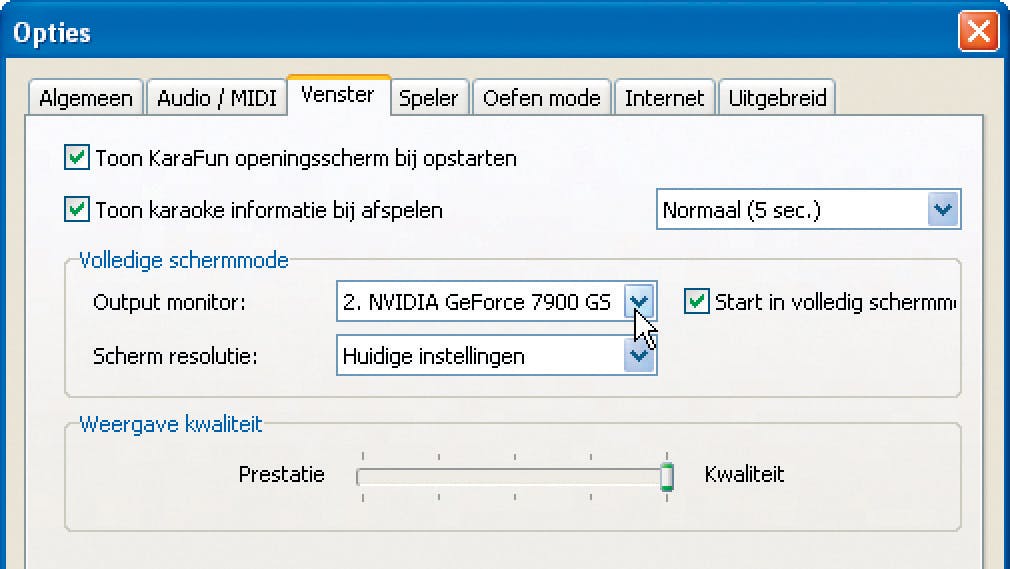Switch to the Audio / MIDI tab
The image size is (1010, 569).
click(219, 98)
